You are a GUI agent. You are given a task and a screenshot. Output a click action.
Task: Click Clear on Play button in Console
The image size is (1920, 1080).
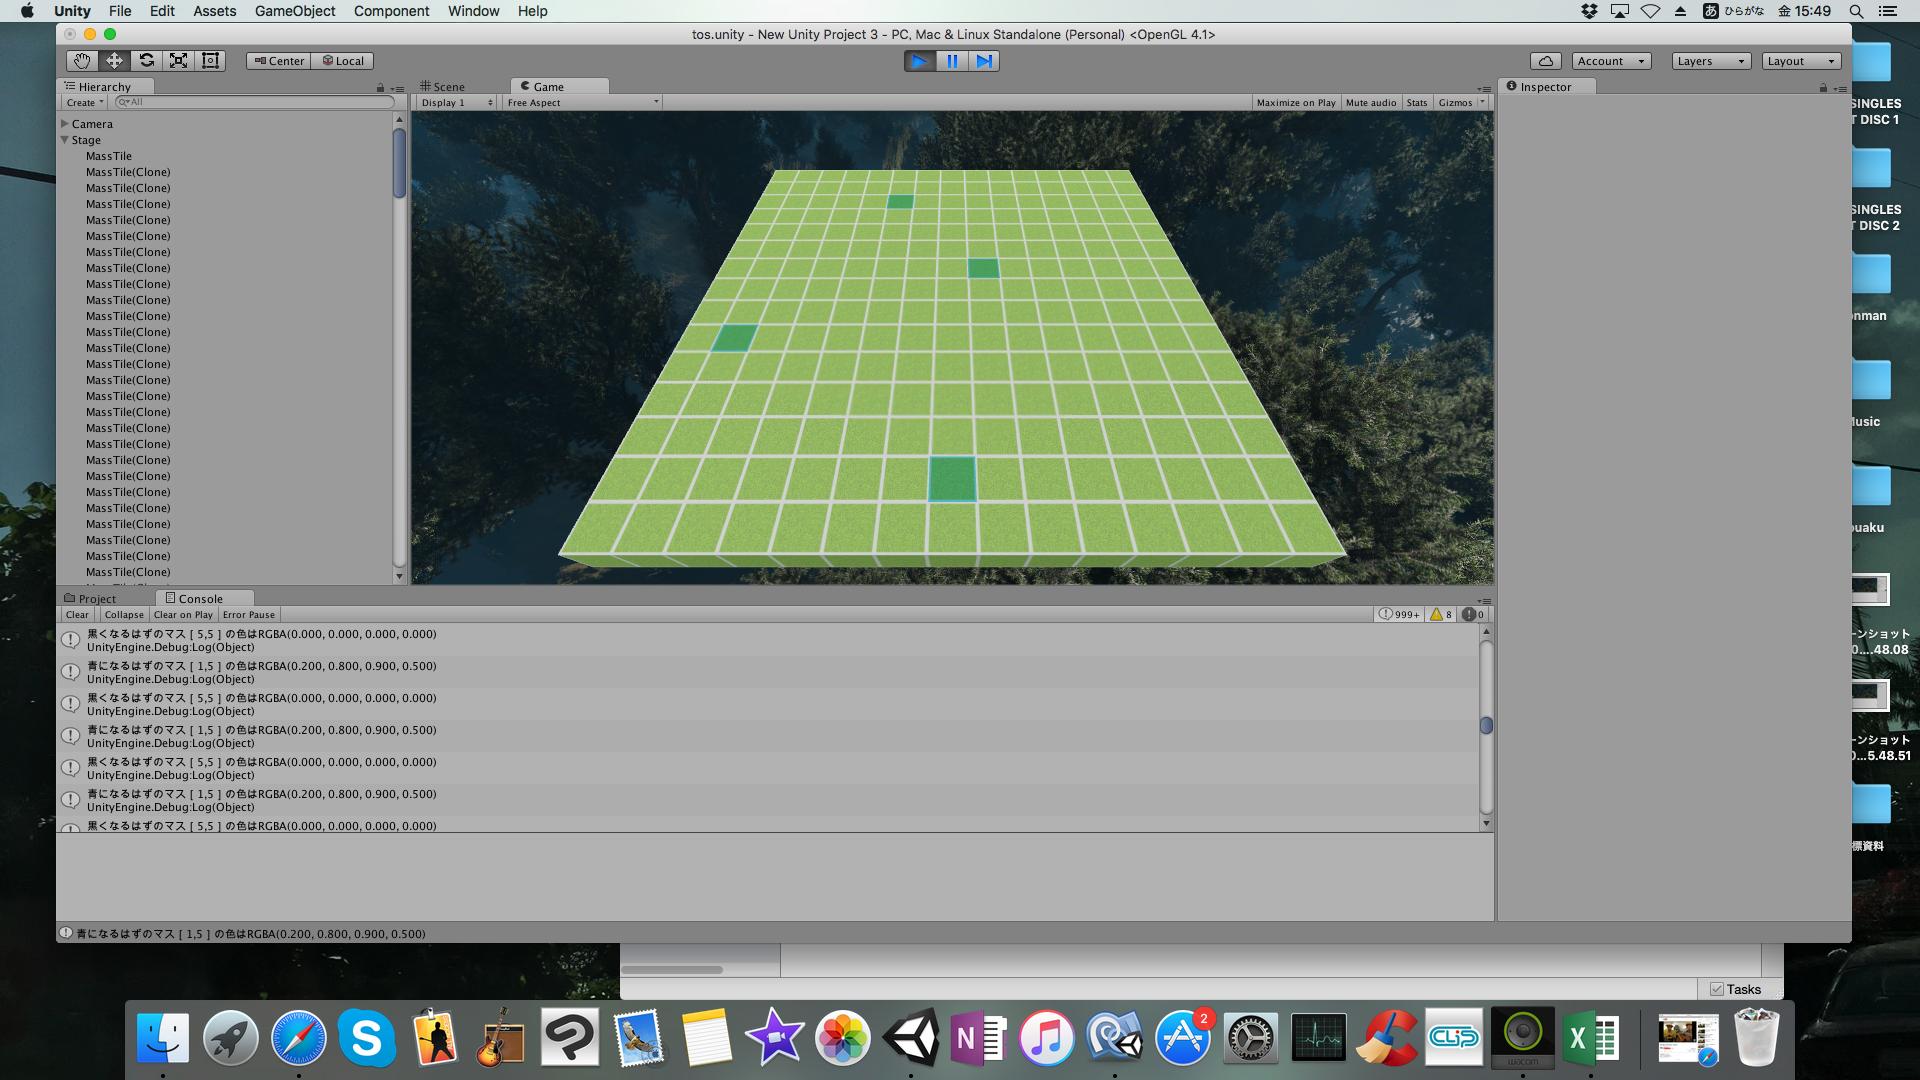pos(182,615)
